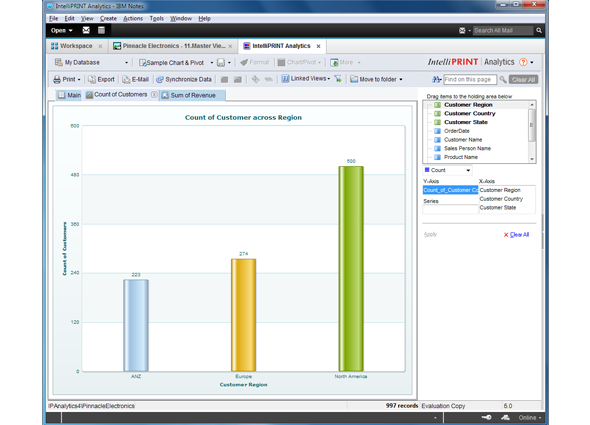Open the calendar icon in the black toolbar
The image size is (590, 425).
[x=101, y=30]
